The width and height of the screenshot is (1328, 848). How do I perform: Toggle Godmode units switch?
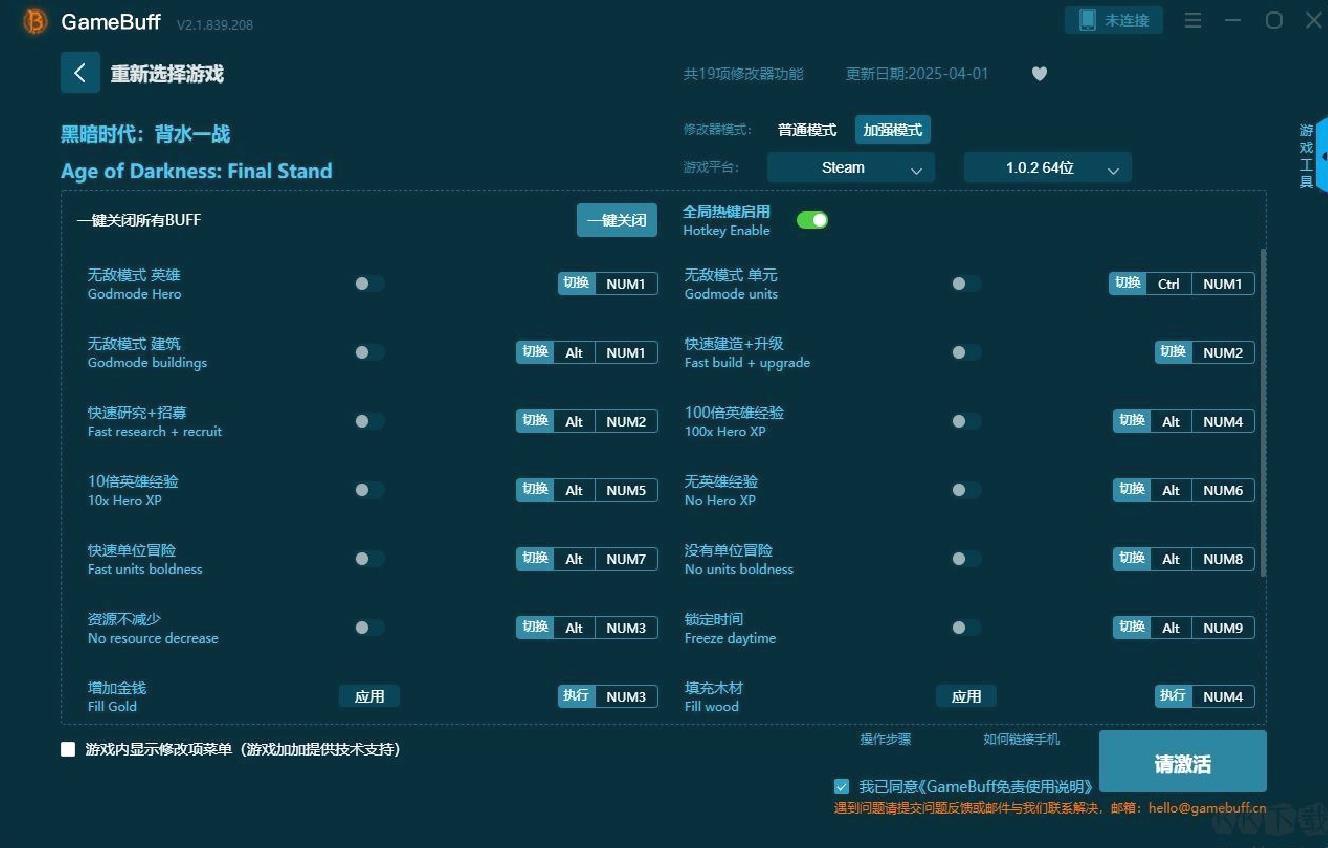click(x=966, y=284)
